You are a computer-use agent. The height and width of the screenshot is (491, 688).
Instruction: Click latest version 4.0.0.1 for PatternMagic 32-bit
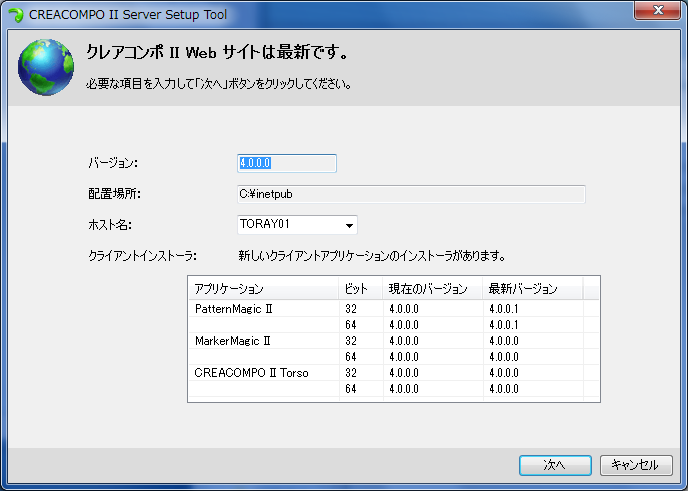[504, 309]
